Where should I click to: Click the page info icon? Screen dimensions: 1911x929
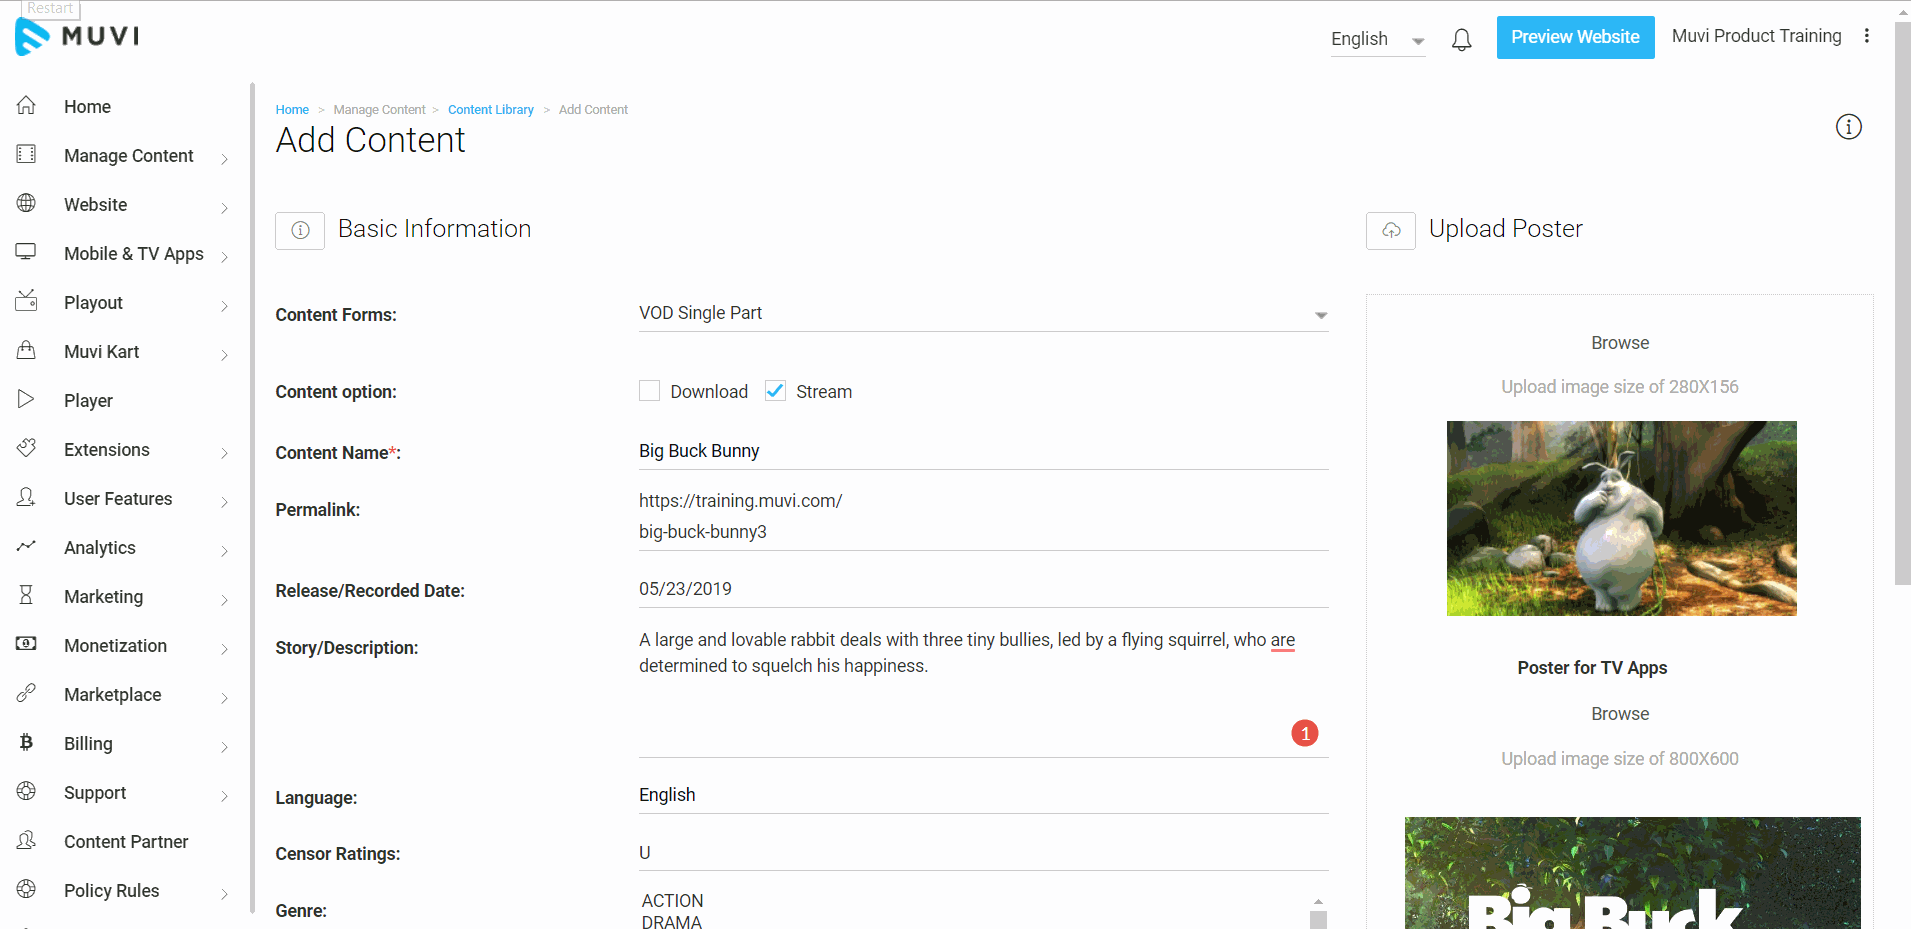point(1848,127)
